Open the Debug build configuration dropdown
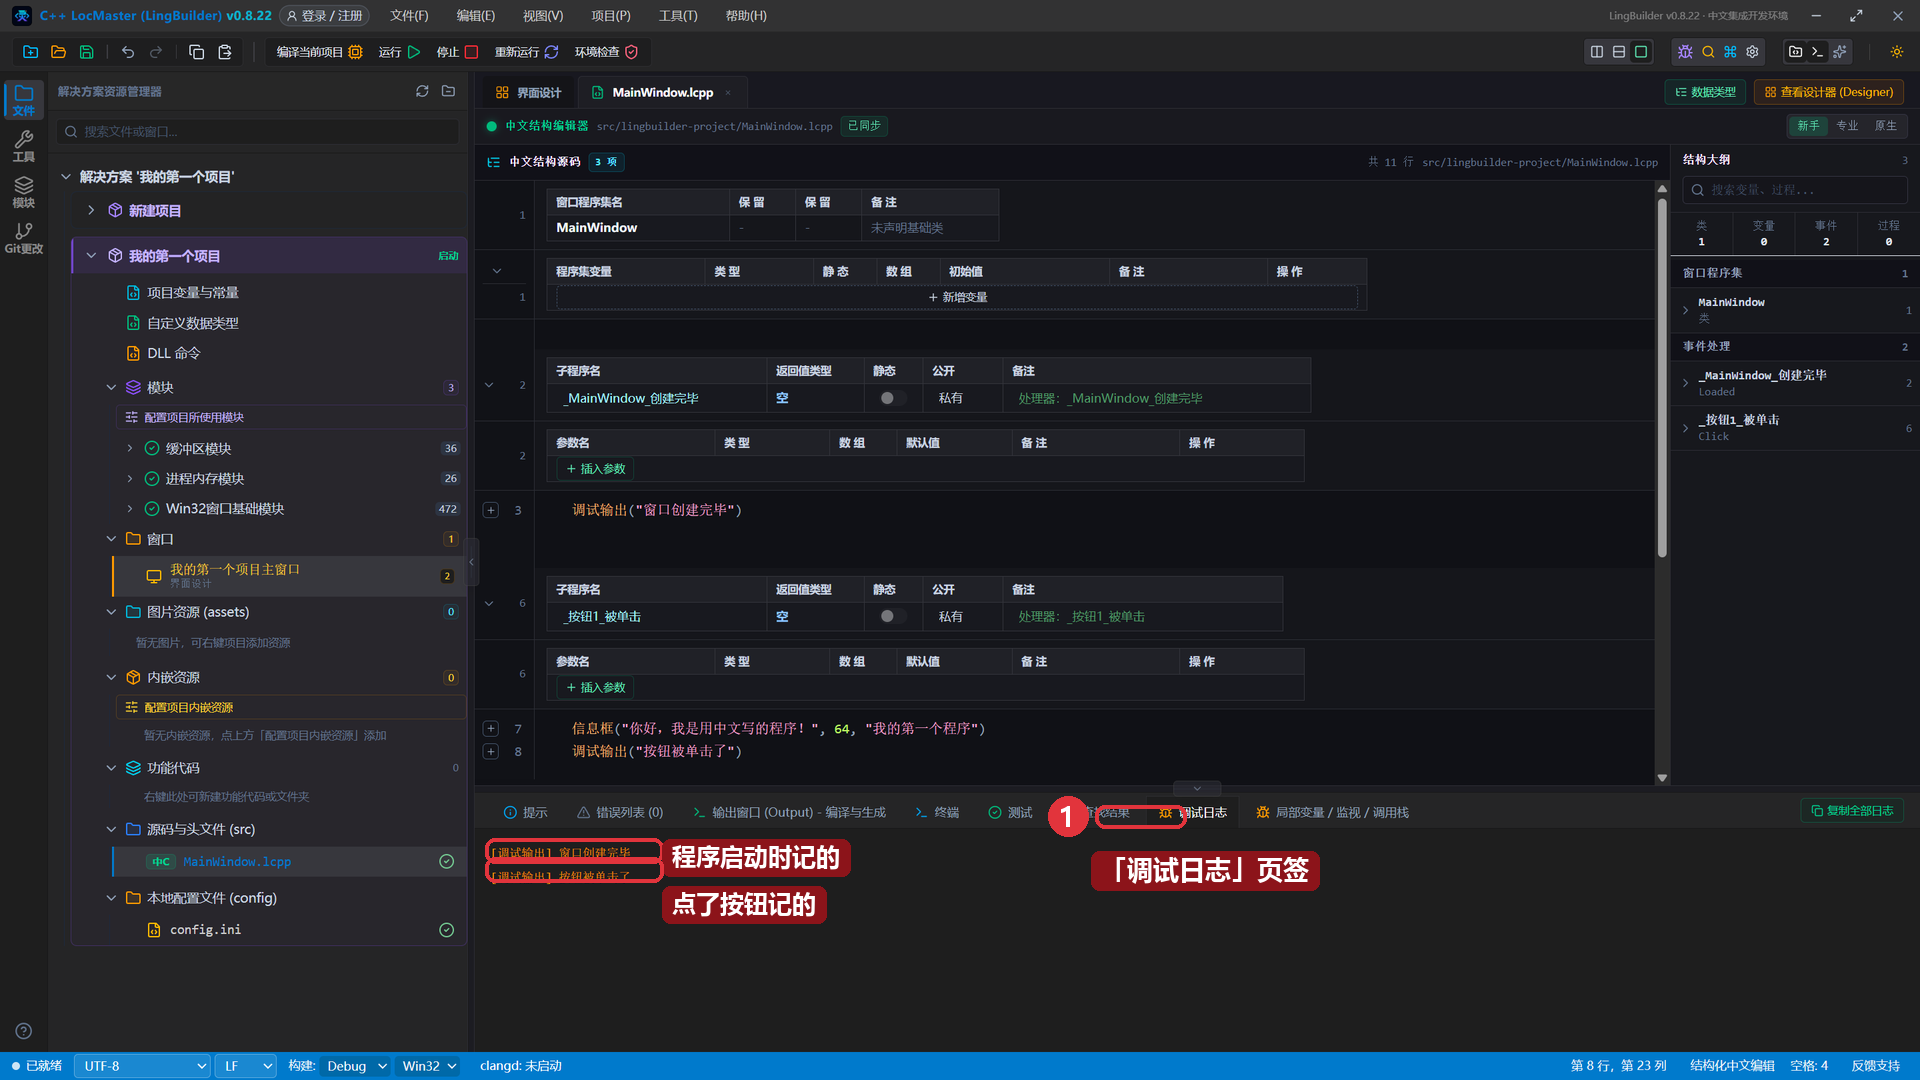Screen dimensions: 1920x1080 [x=355, y=1066]
